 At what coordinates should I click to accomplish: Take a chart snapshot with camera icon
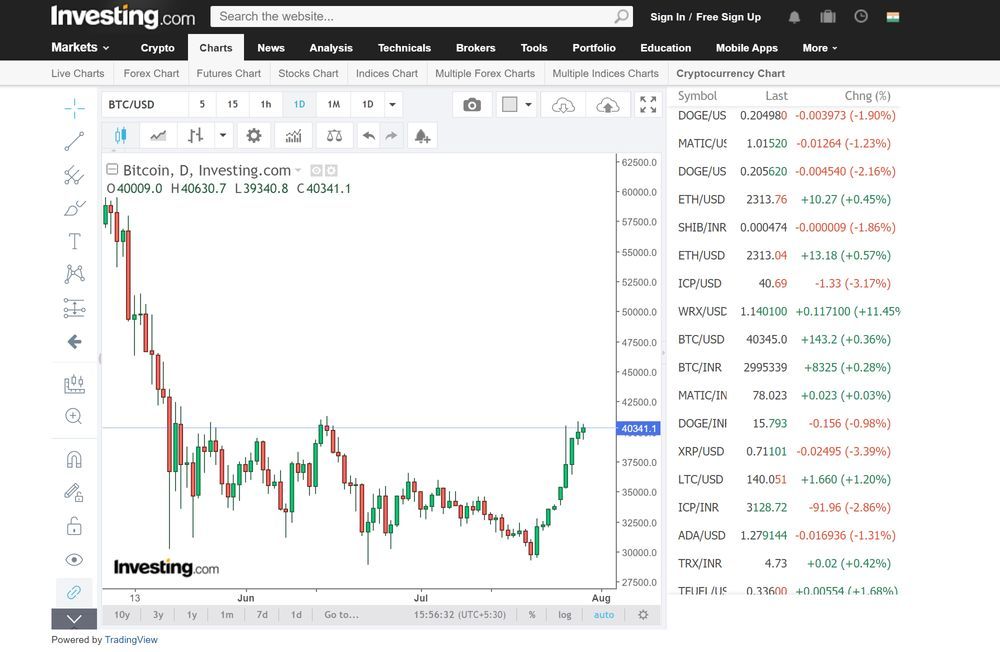(x=472, y=105)
